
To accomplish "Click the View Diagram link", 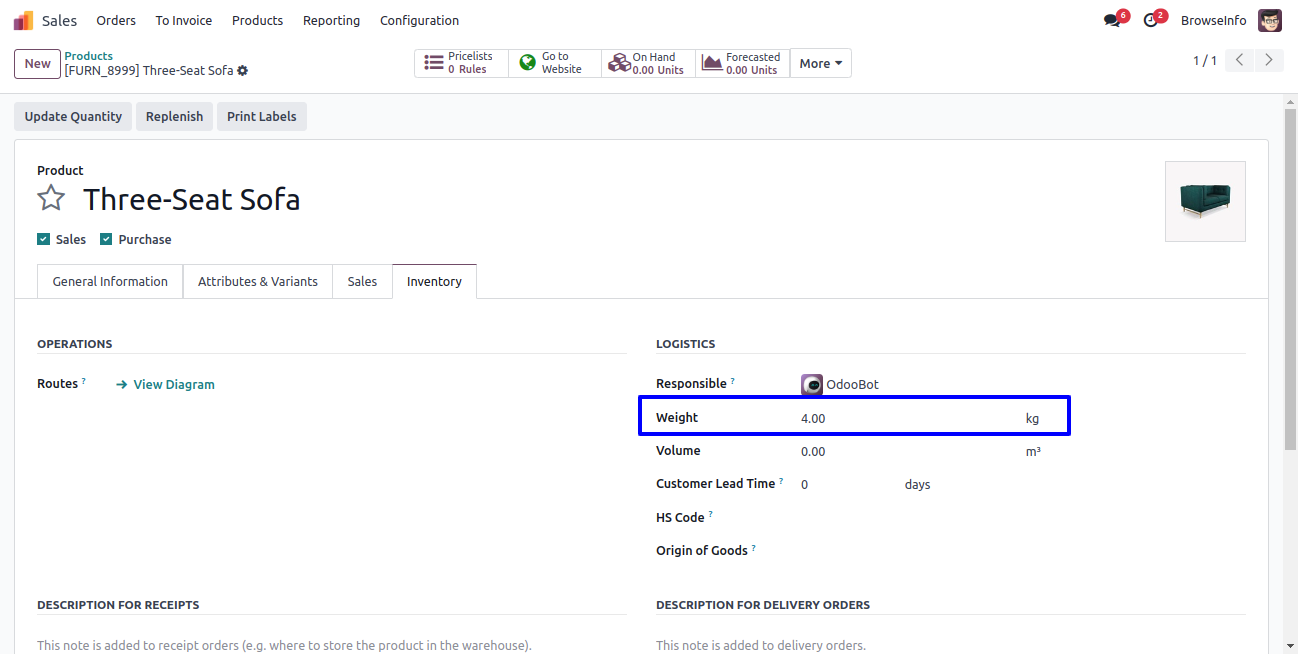I will coord(165,384).
